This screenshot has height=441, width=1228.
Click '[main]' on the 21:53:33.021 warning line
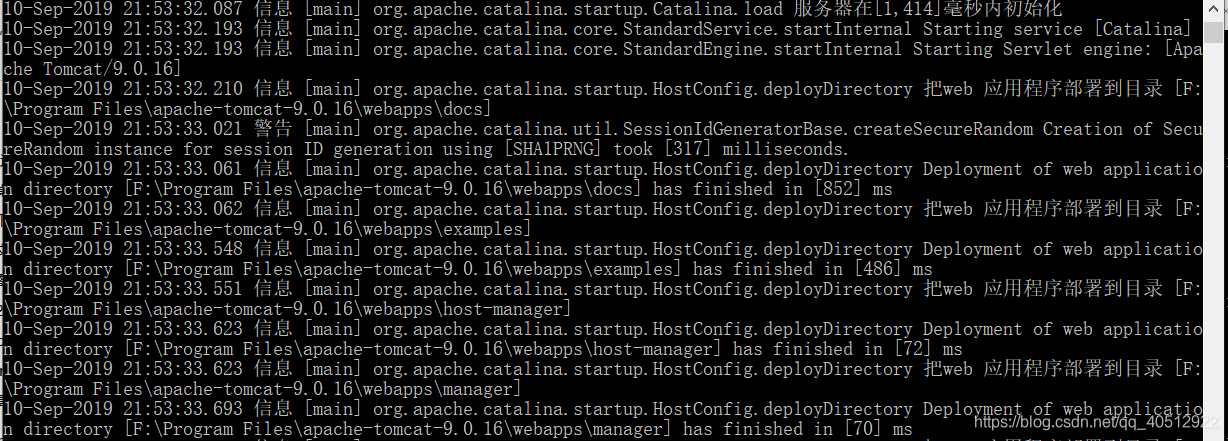pyautogui.click(x=332, y=129)
